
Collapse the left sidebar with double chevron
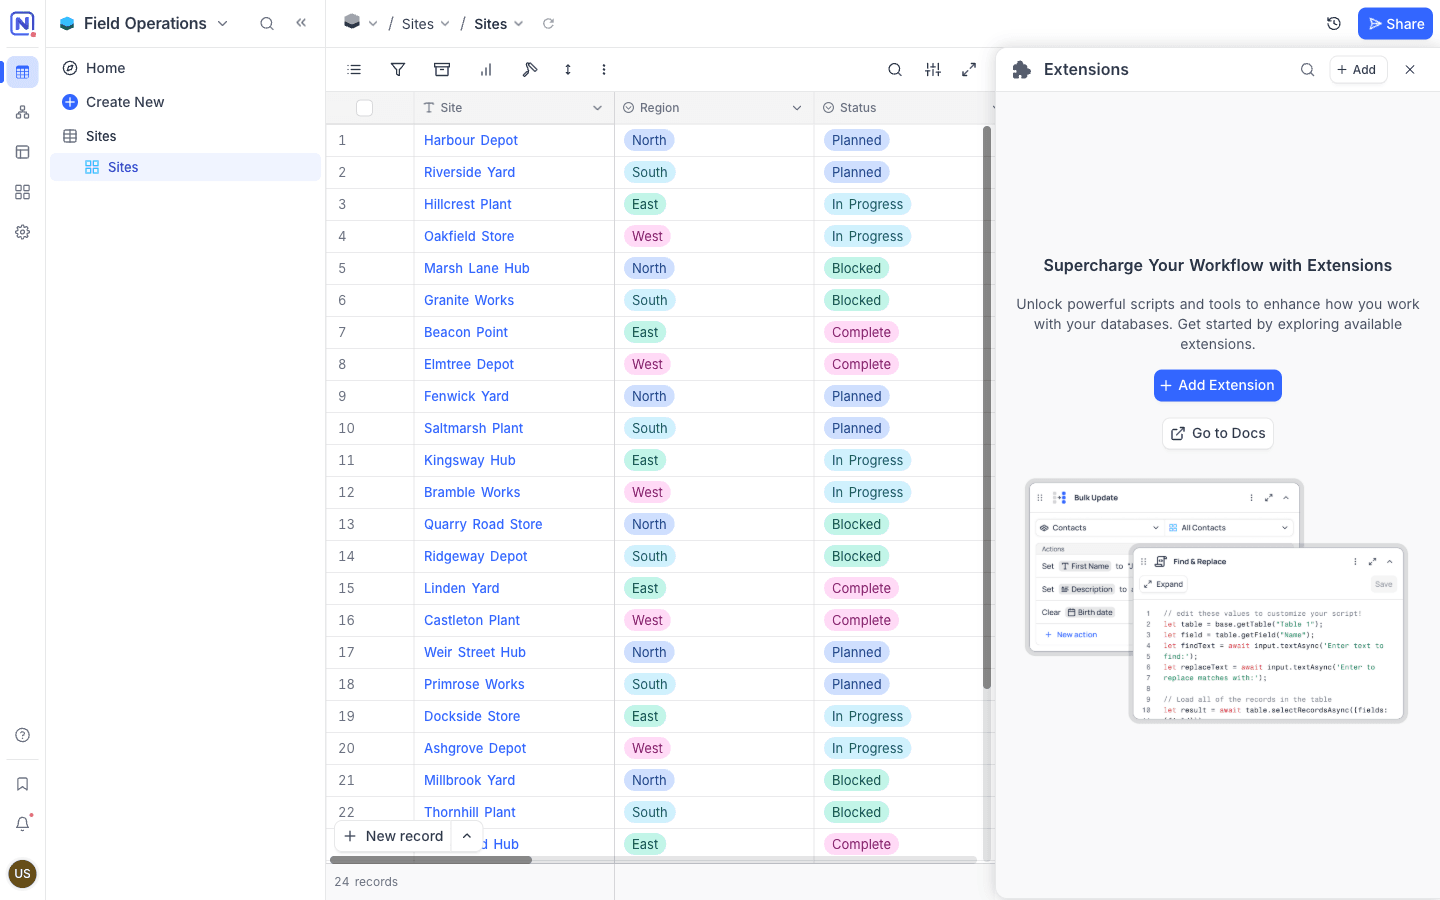coord(301,23)
